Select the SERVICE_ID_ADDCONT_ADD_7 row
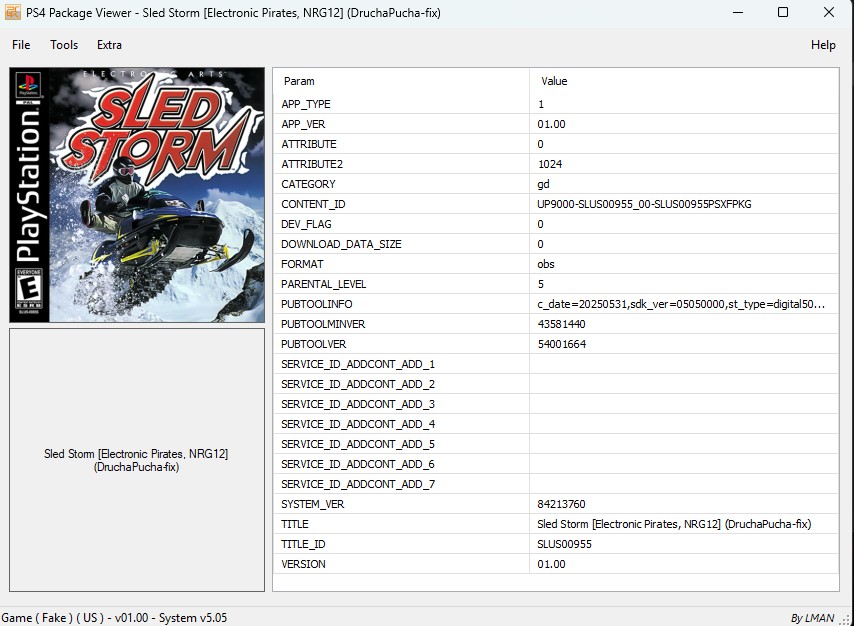The image size is (854, 626). coord(556,484)
